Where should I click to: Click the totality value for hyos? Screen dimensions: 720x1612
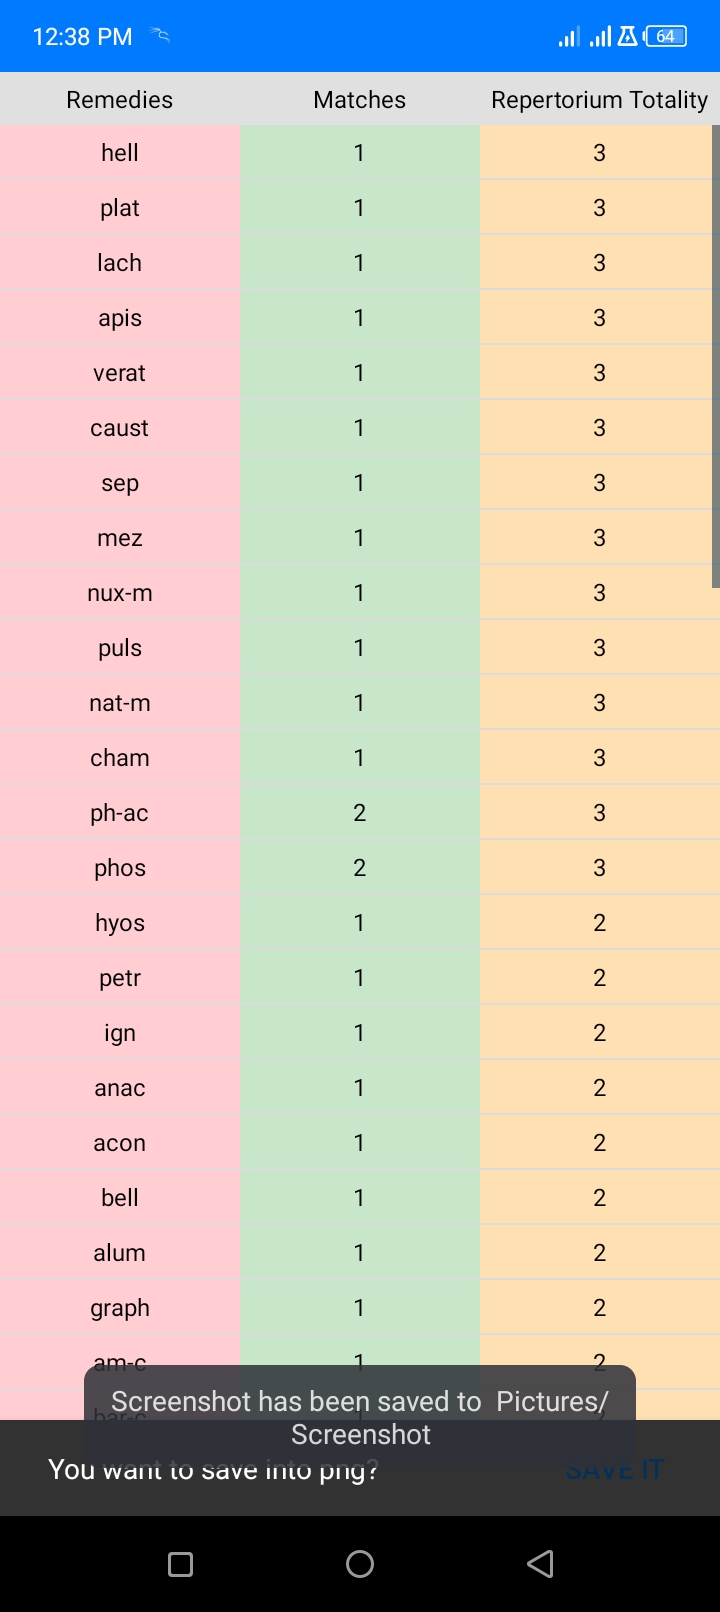click(599, 923)
